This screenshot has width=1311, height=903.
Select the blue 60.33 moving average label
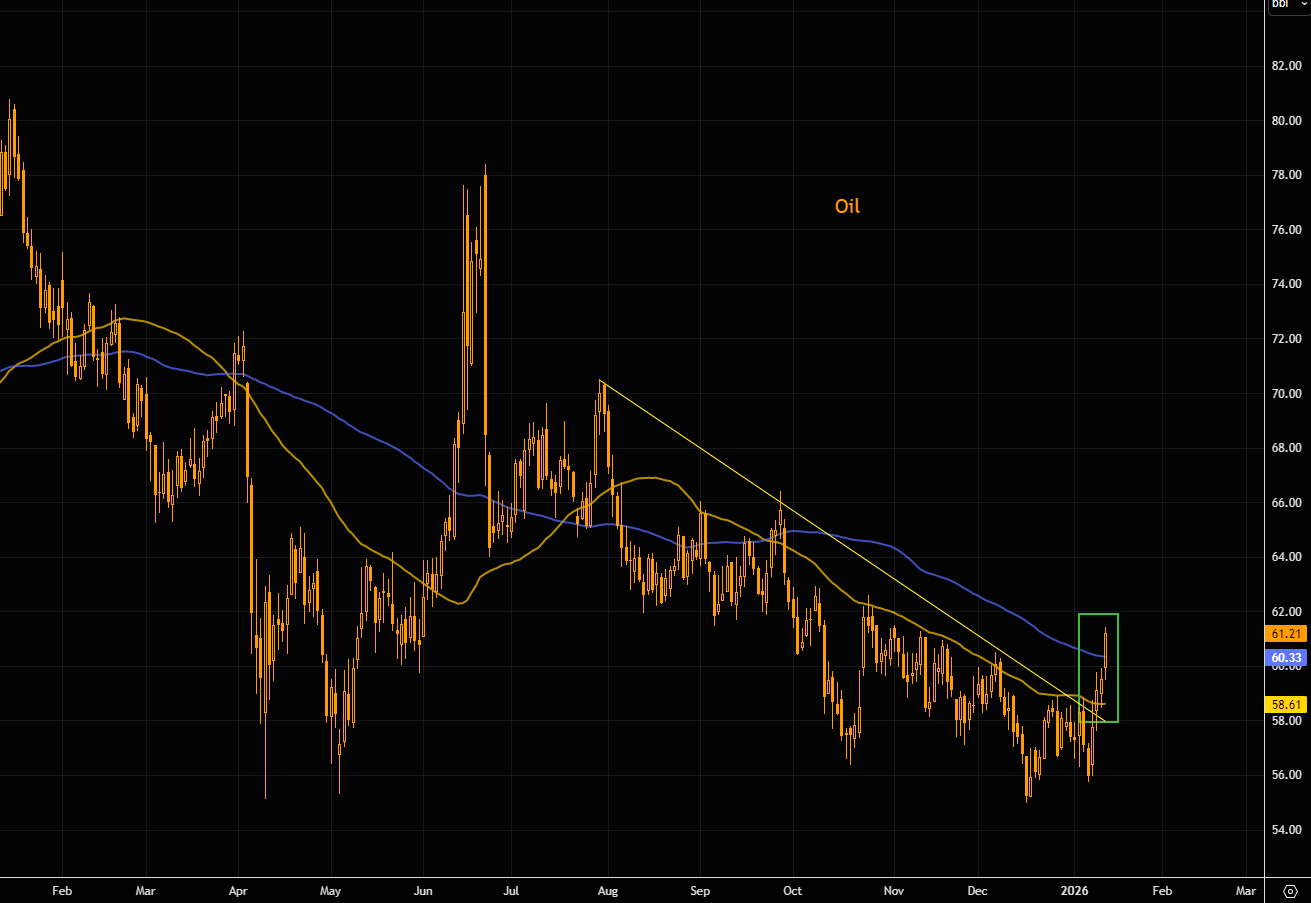click(x=1287, y=658)
